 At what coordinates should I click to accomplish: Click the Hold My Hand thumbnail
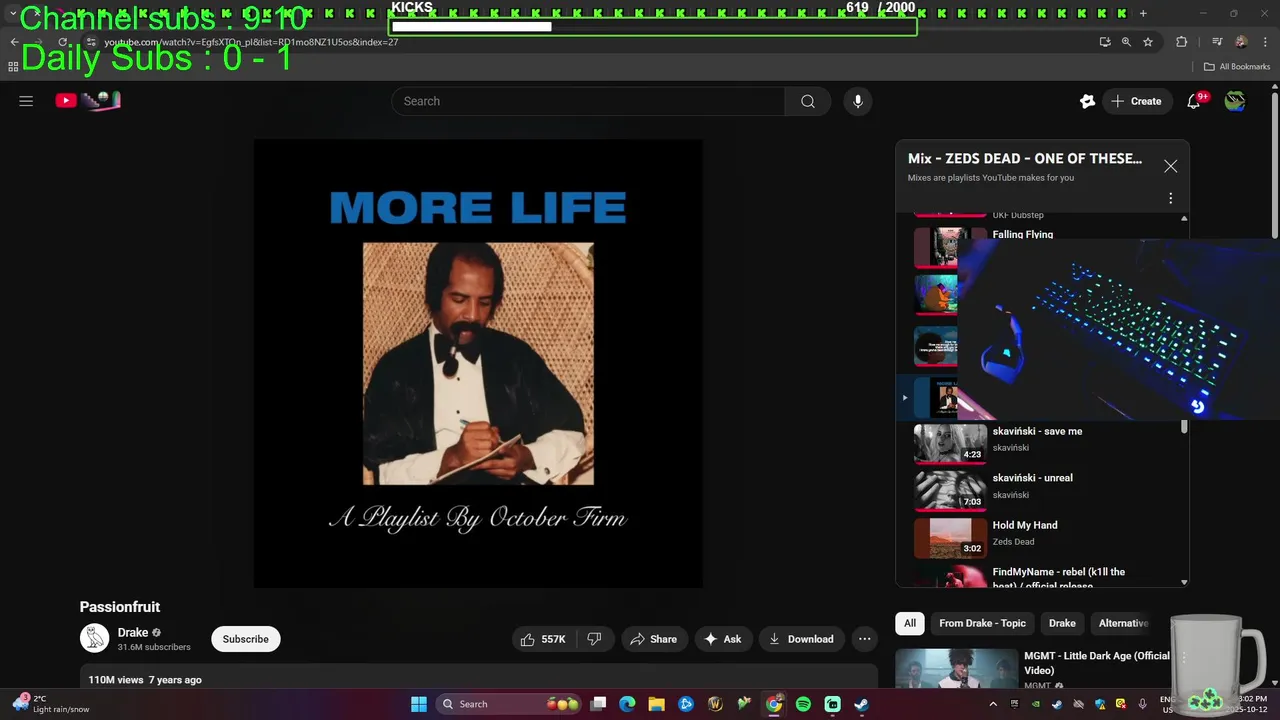pos(950,538)
